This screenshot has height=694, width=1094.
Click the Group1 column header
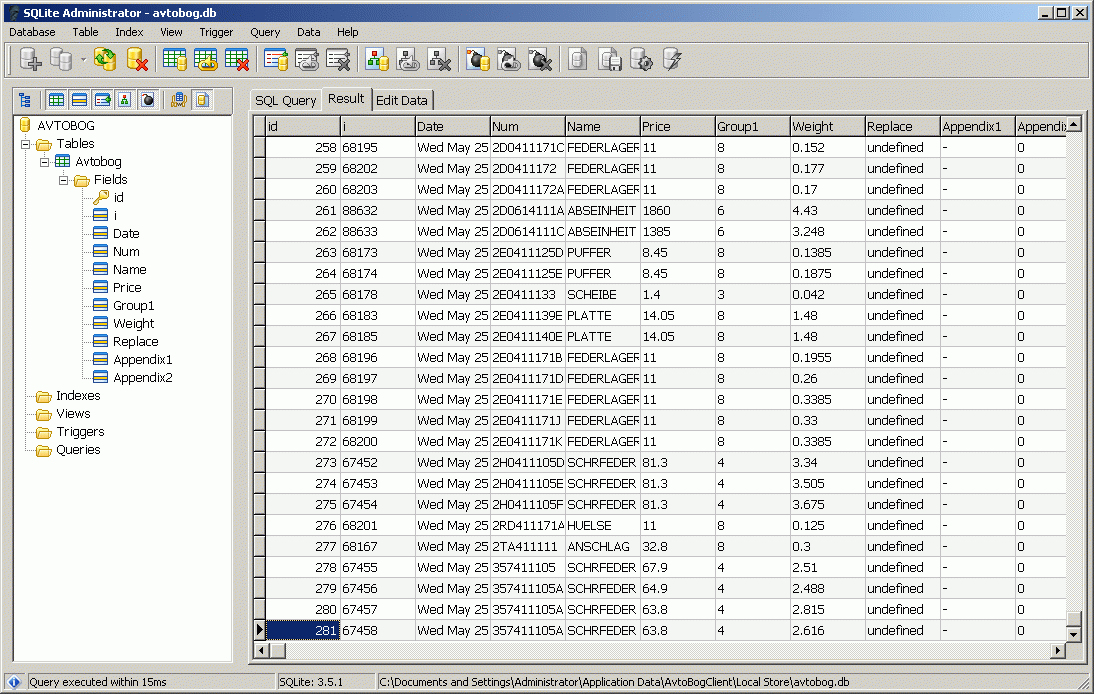point(752,126)
